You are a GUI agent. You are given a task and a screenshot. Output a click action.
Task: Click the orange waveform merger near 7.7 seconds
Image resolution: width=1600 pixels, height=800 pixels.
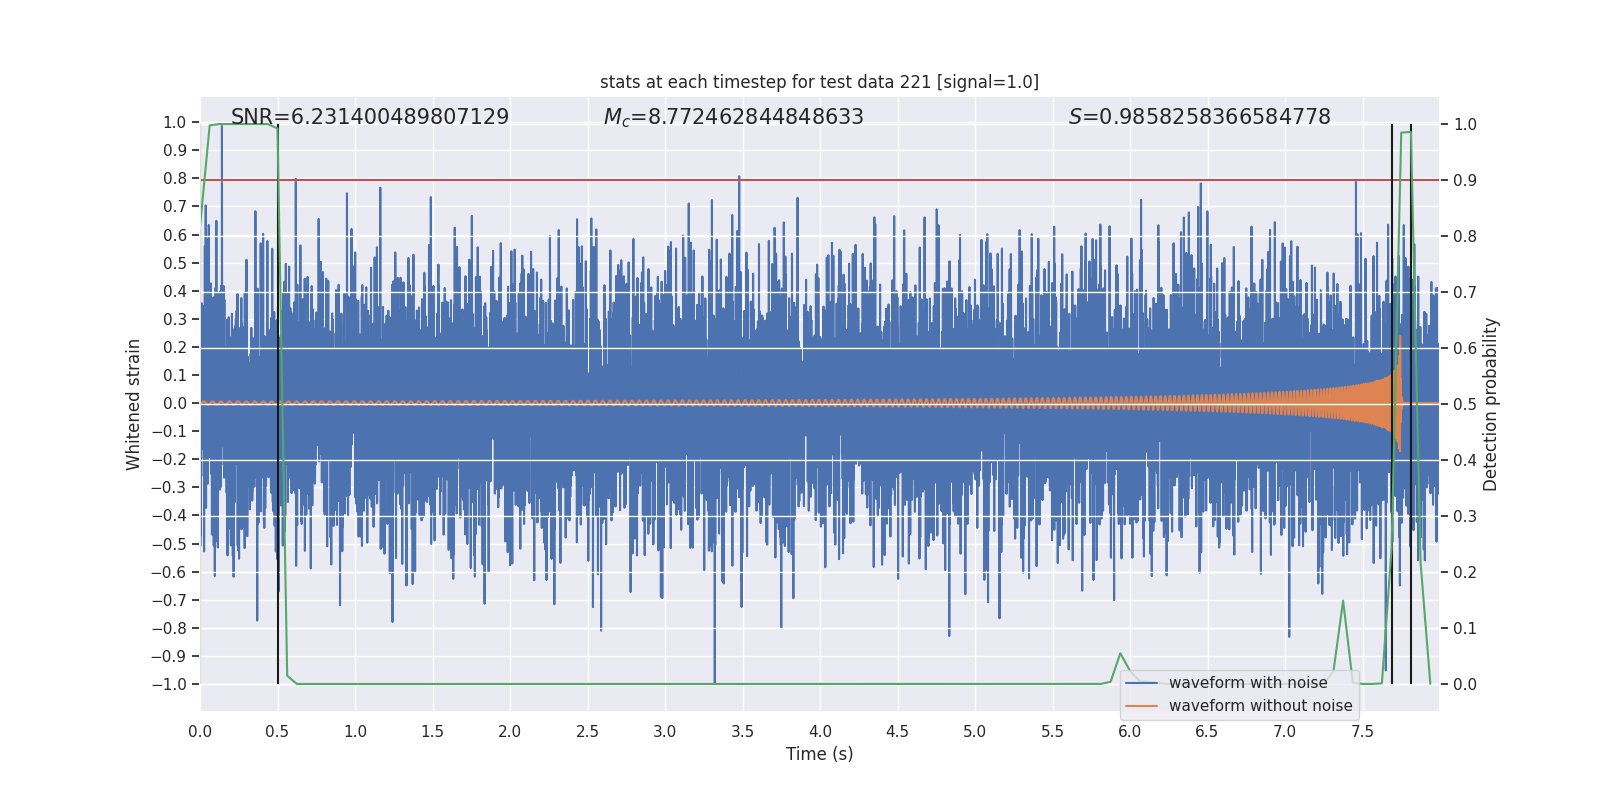pyautogui.click(x=1395, y=404)
